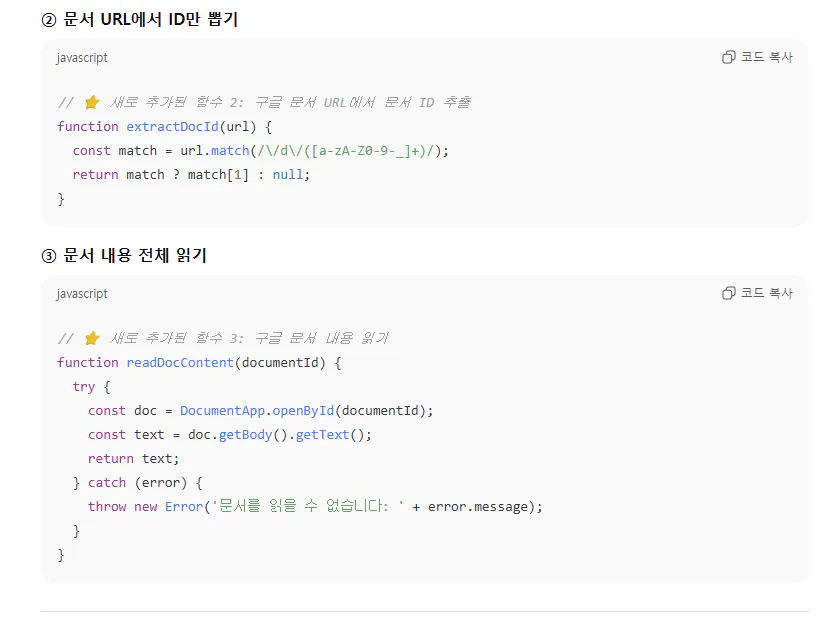
Task: Click the null keyword in the return line
Action: [x=288, y=174]
